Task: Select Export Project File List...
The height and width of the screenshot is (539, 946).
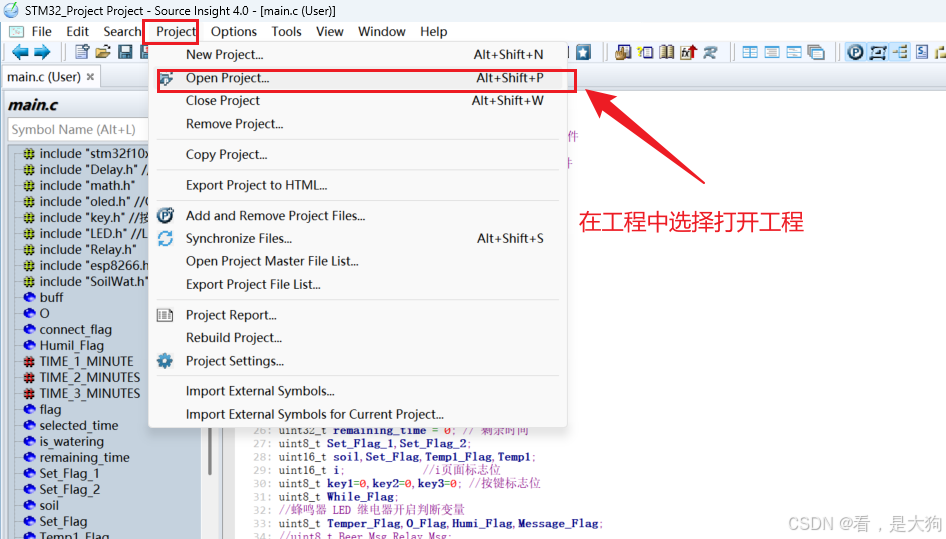Action: [357, 284]
